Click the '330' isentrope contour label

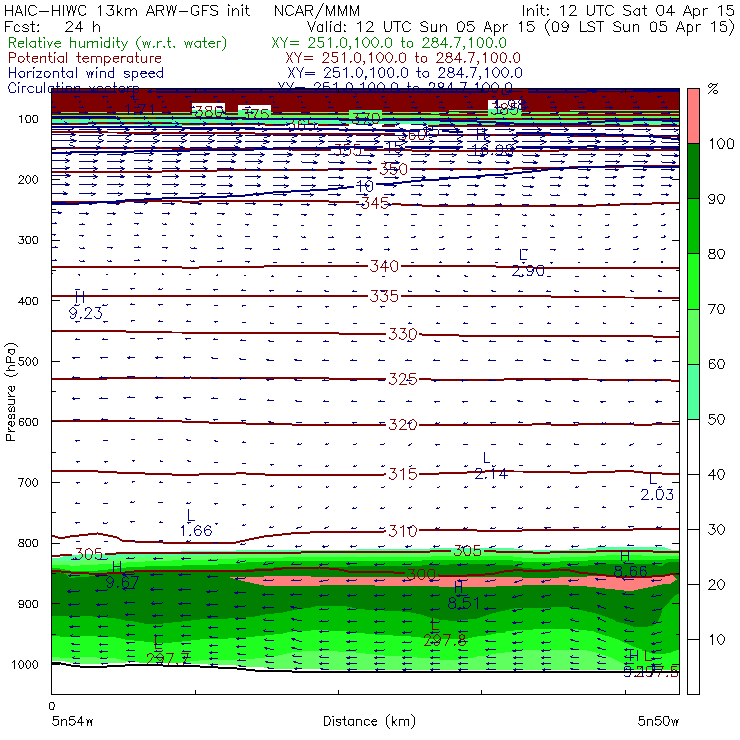click(403, 335)
